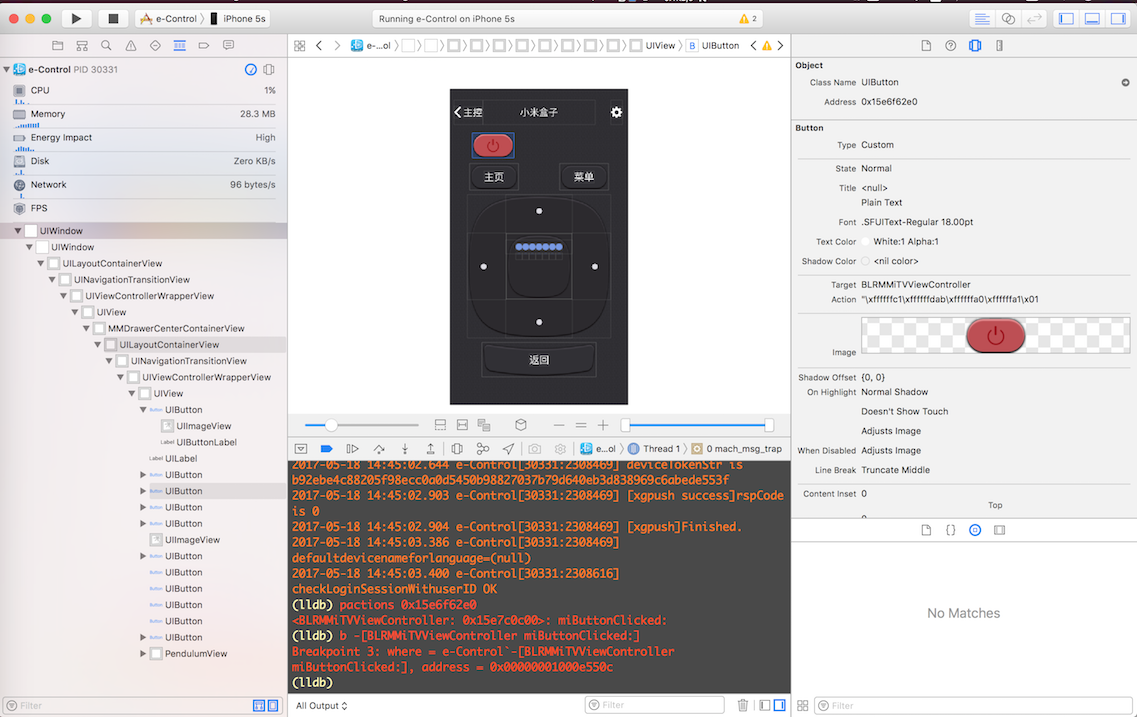1137x717 pixels.
Task: Select the Debug View Hierarchy cube icon
Action: pyautogui.click(x=458, y=448)
